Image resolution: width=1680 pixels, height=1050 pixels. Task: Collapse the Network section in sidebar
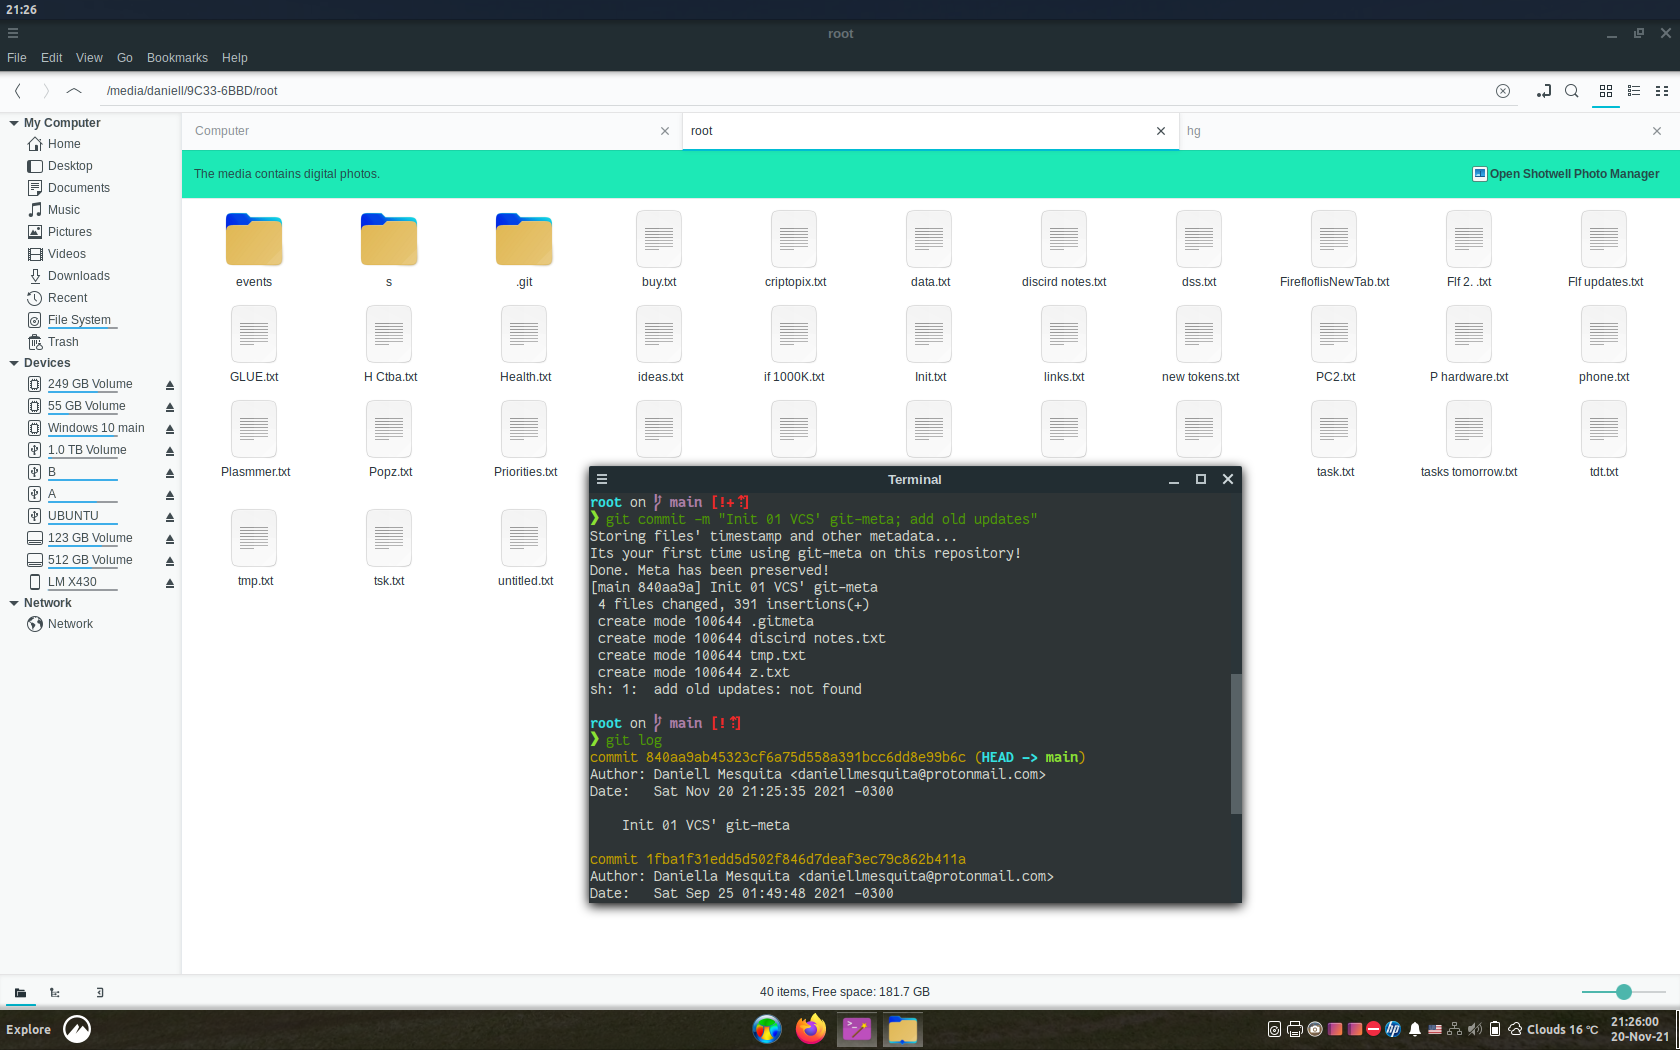point(14,603)
